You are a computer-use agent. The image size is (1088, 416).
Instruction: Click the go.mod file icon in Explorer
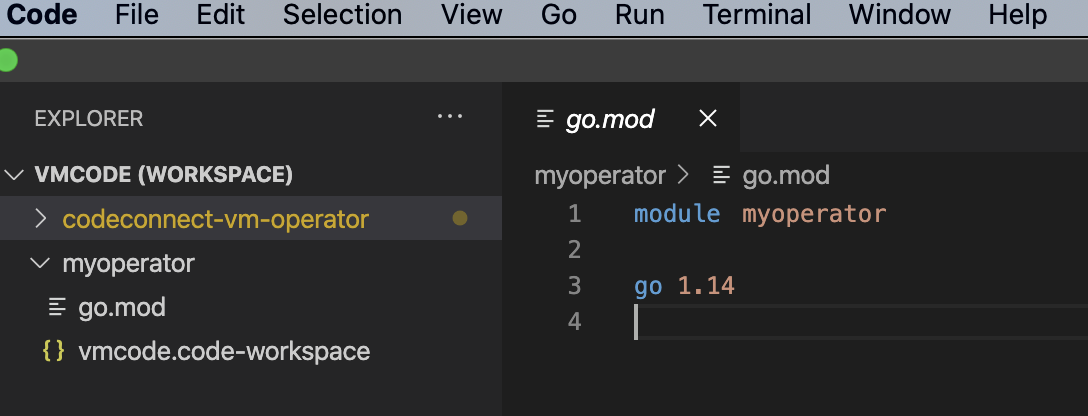pos(57,307)
